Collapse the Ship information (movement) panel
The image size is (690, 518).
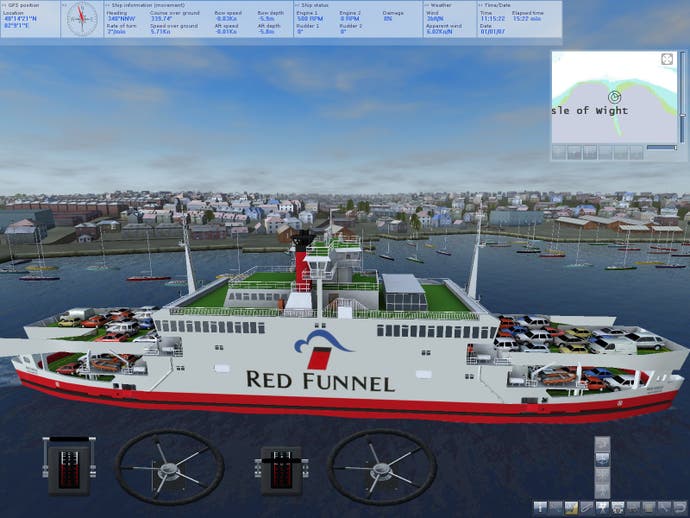[x=107, y=5]
